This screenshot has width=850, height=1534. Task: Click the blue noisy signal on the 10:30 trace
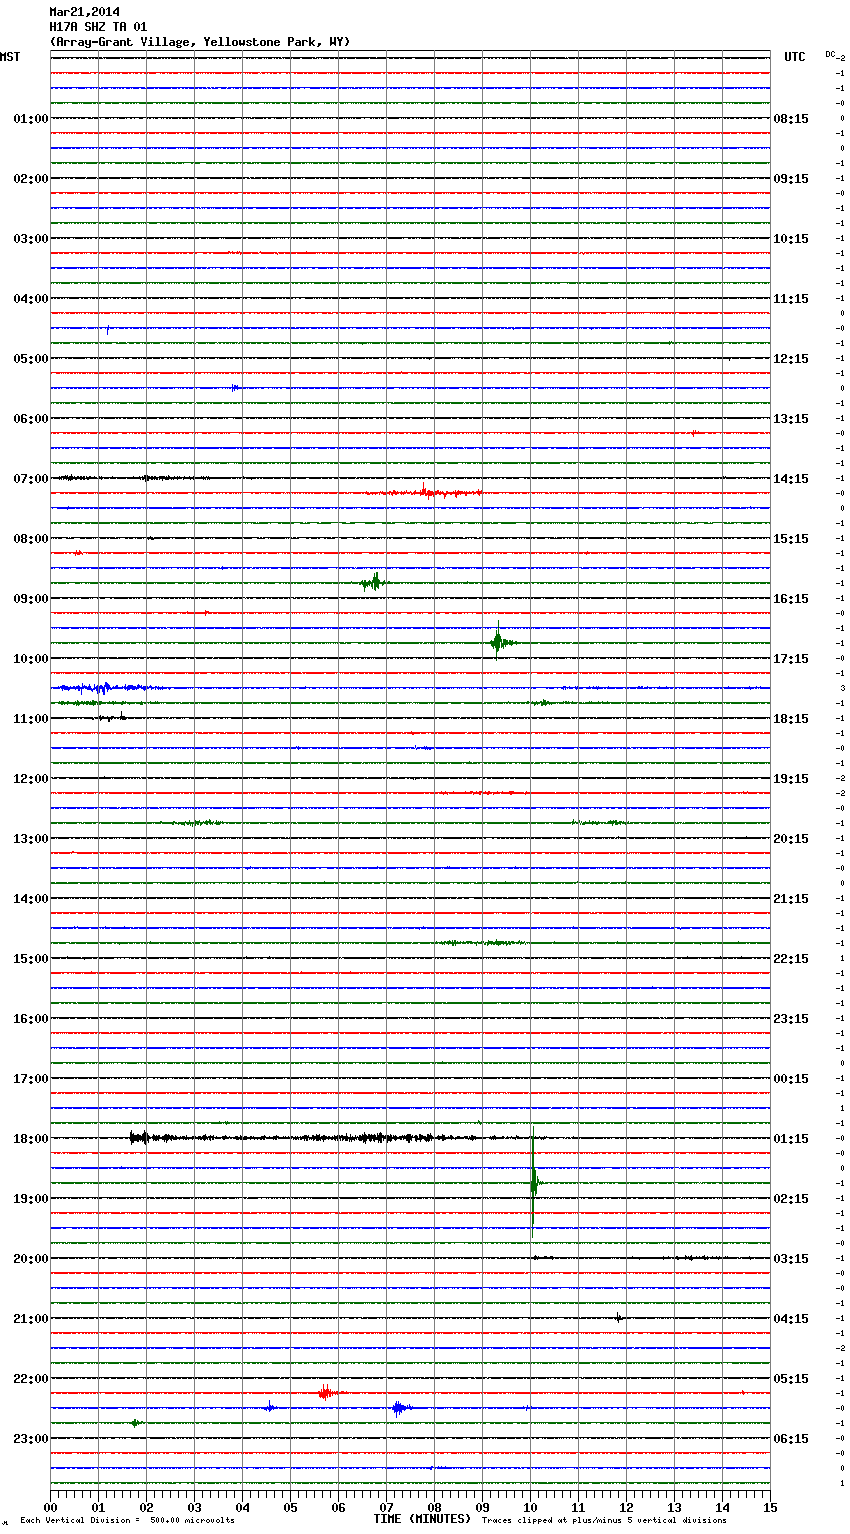pos(100,688)
